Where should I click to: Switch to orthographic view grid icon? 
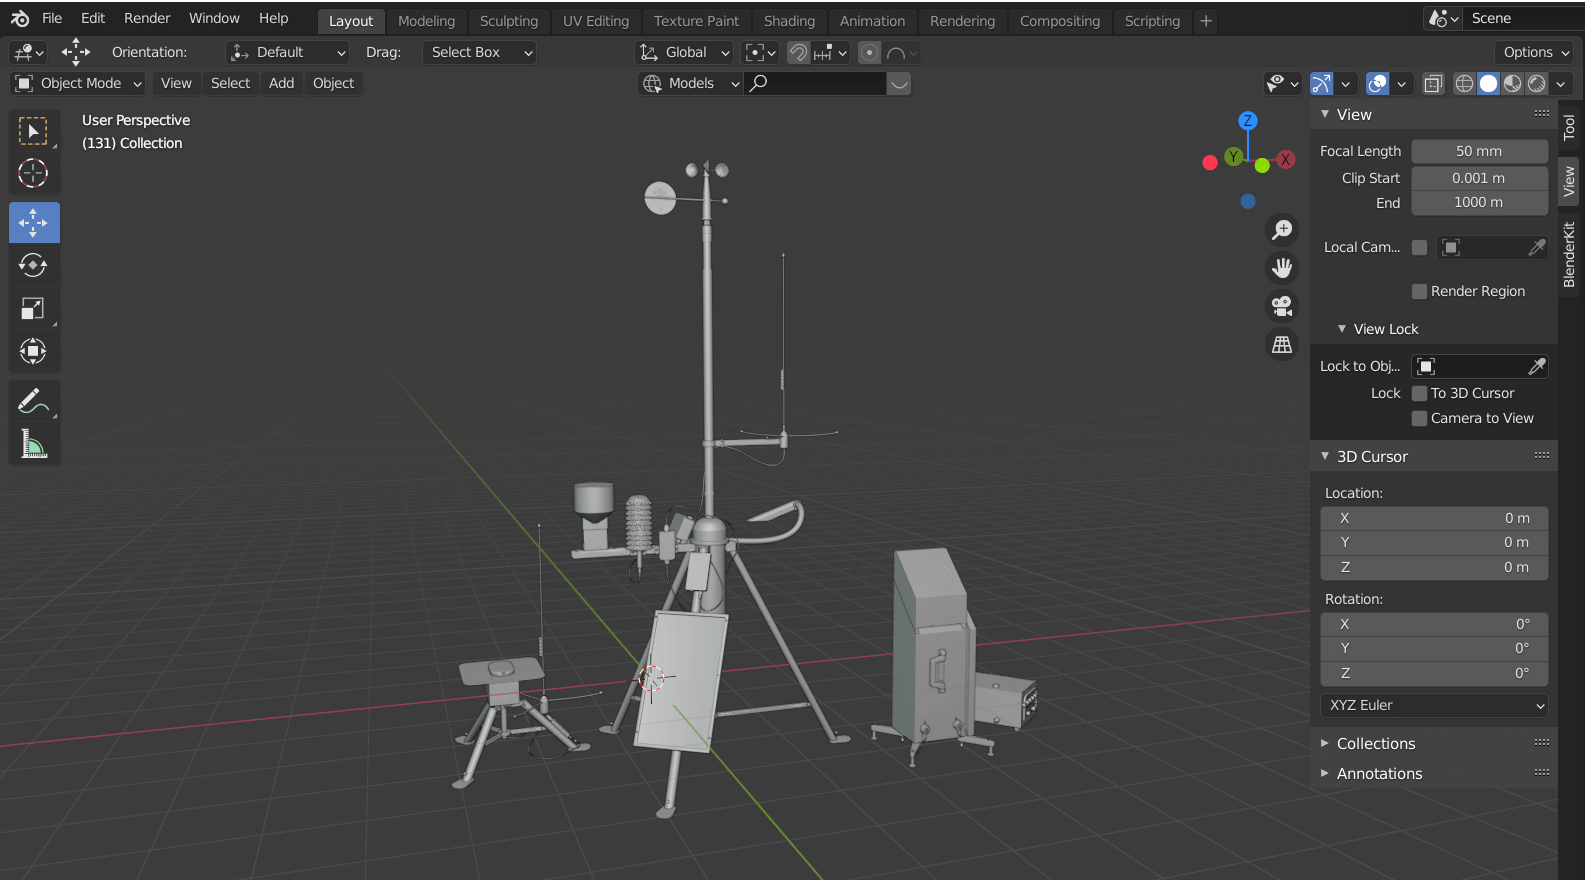[1282, 345]
